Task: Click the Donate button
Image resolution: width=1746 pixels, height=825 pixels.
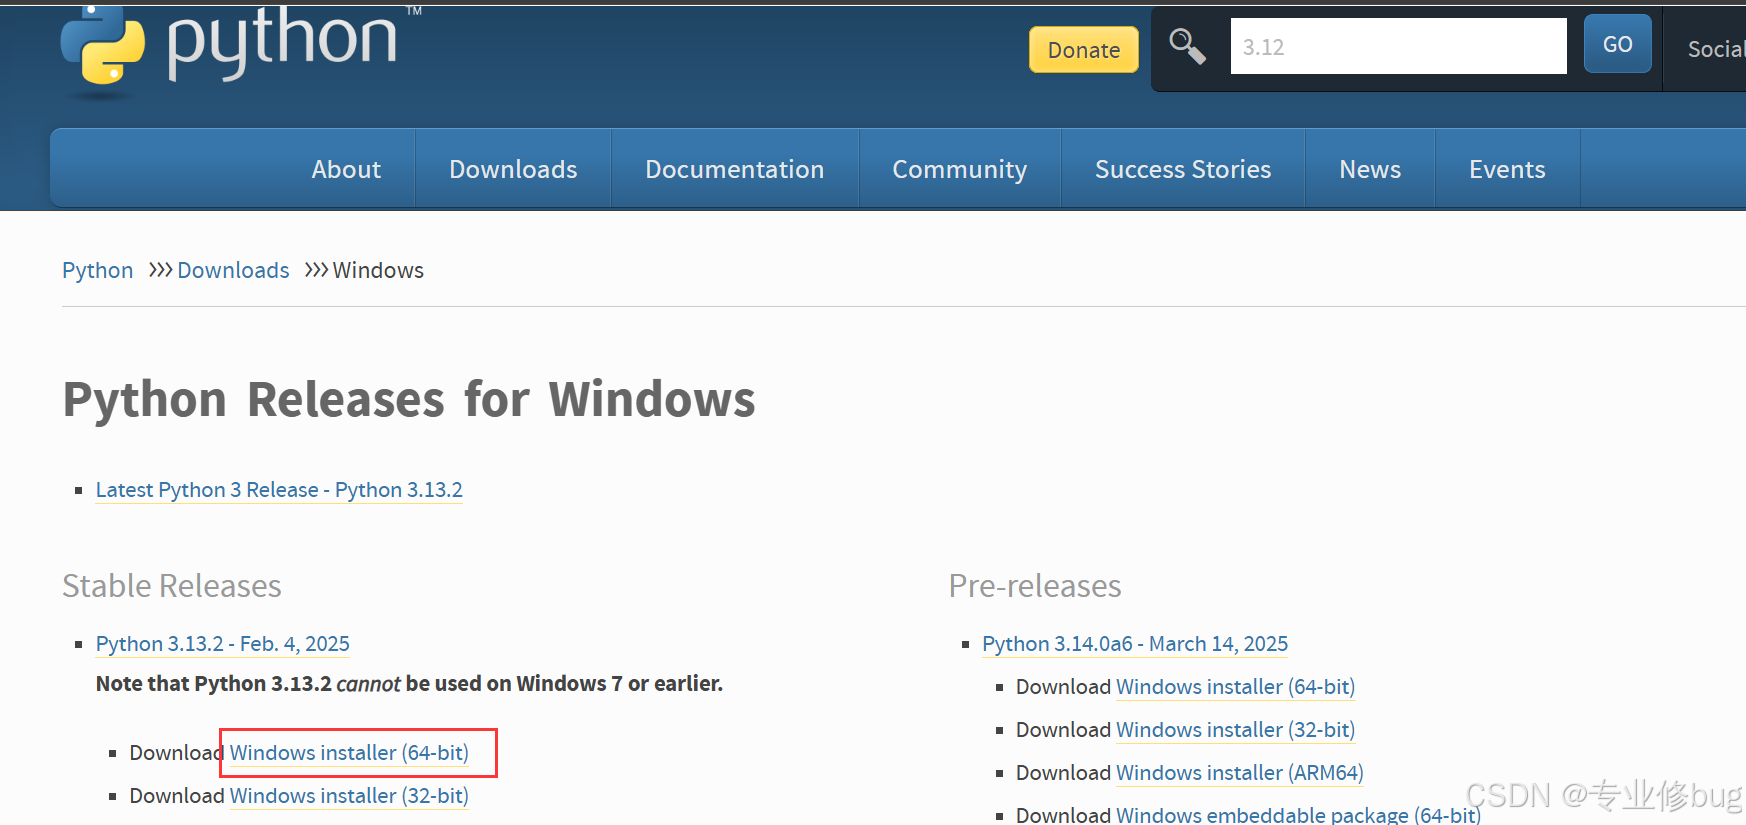Action: pos(1084,50)
